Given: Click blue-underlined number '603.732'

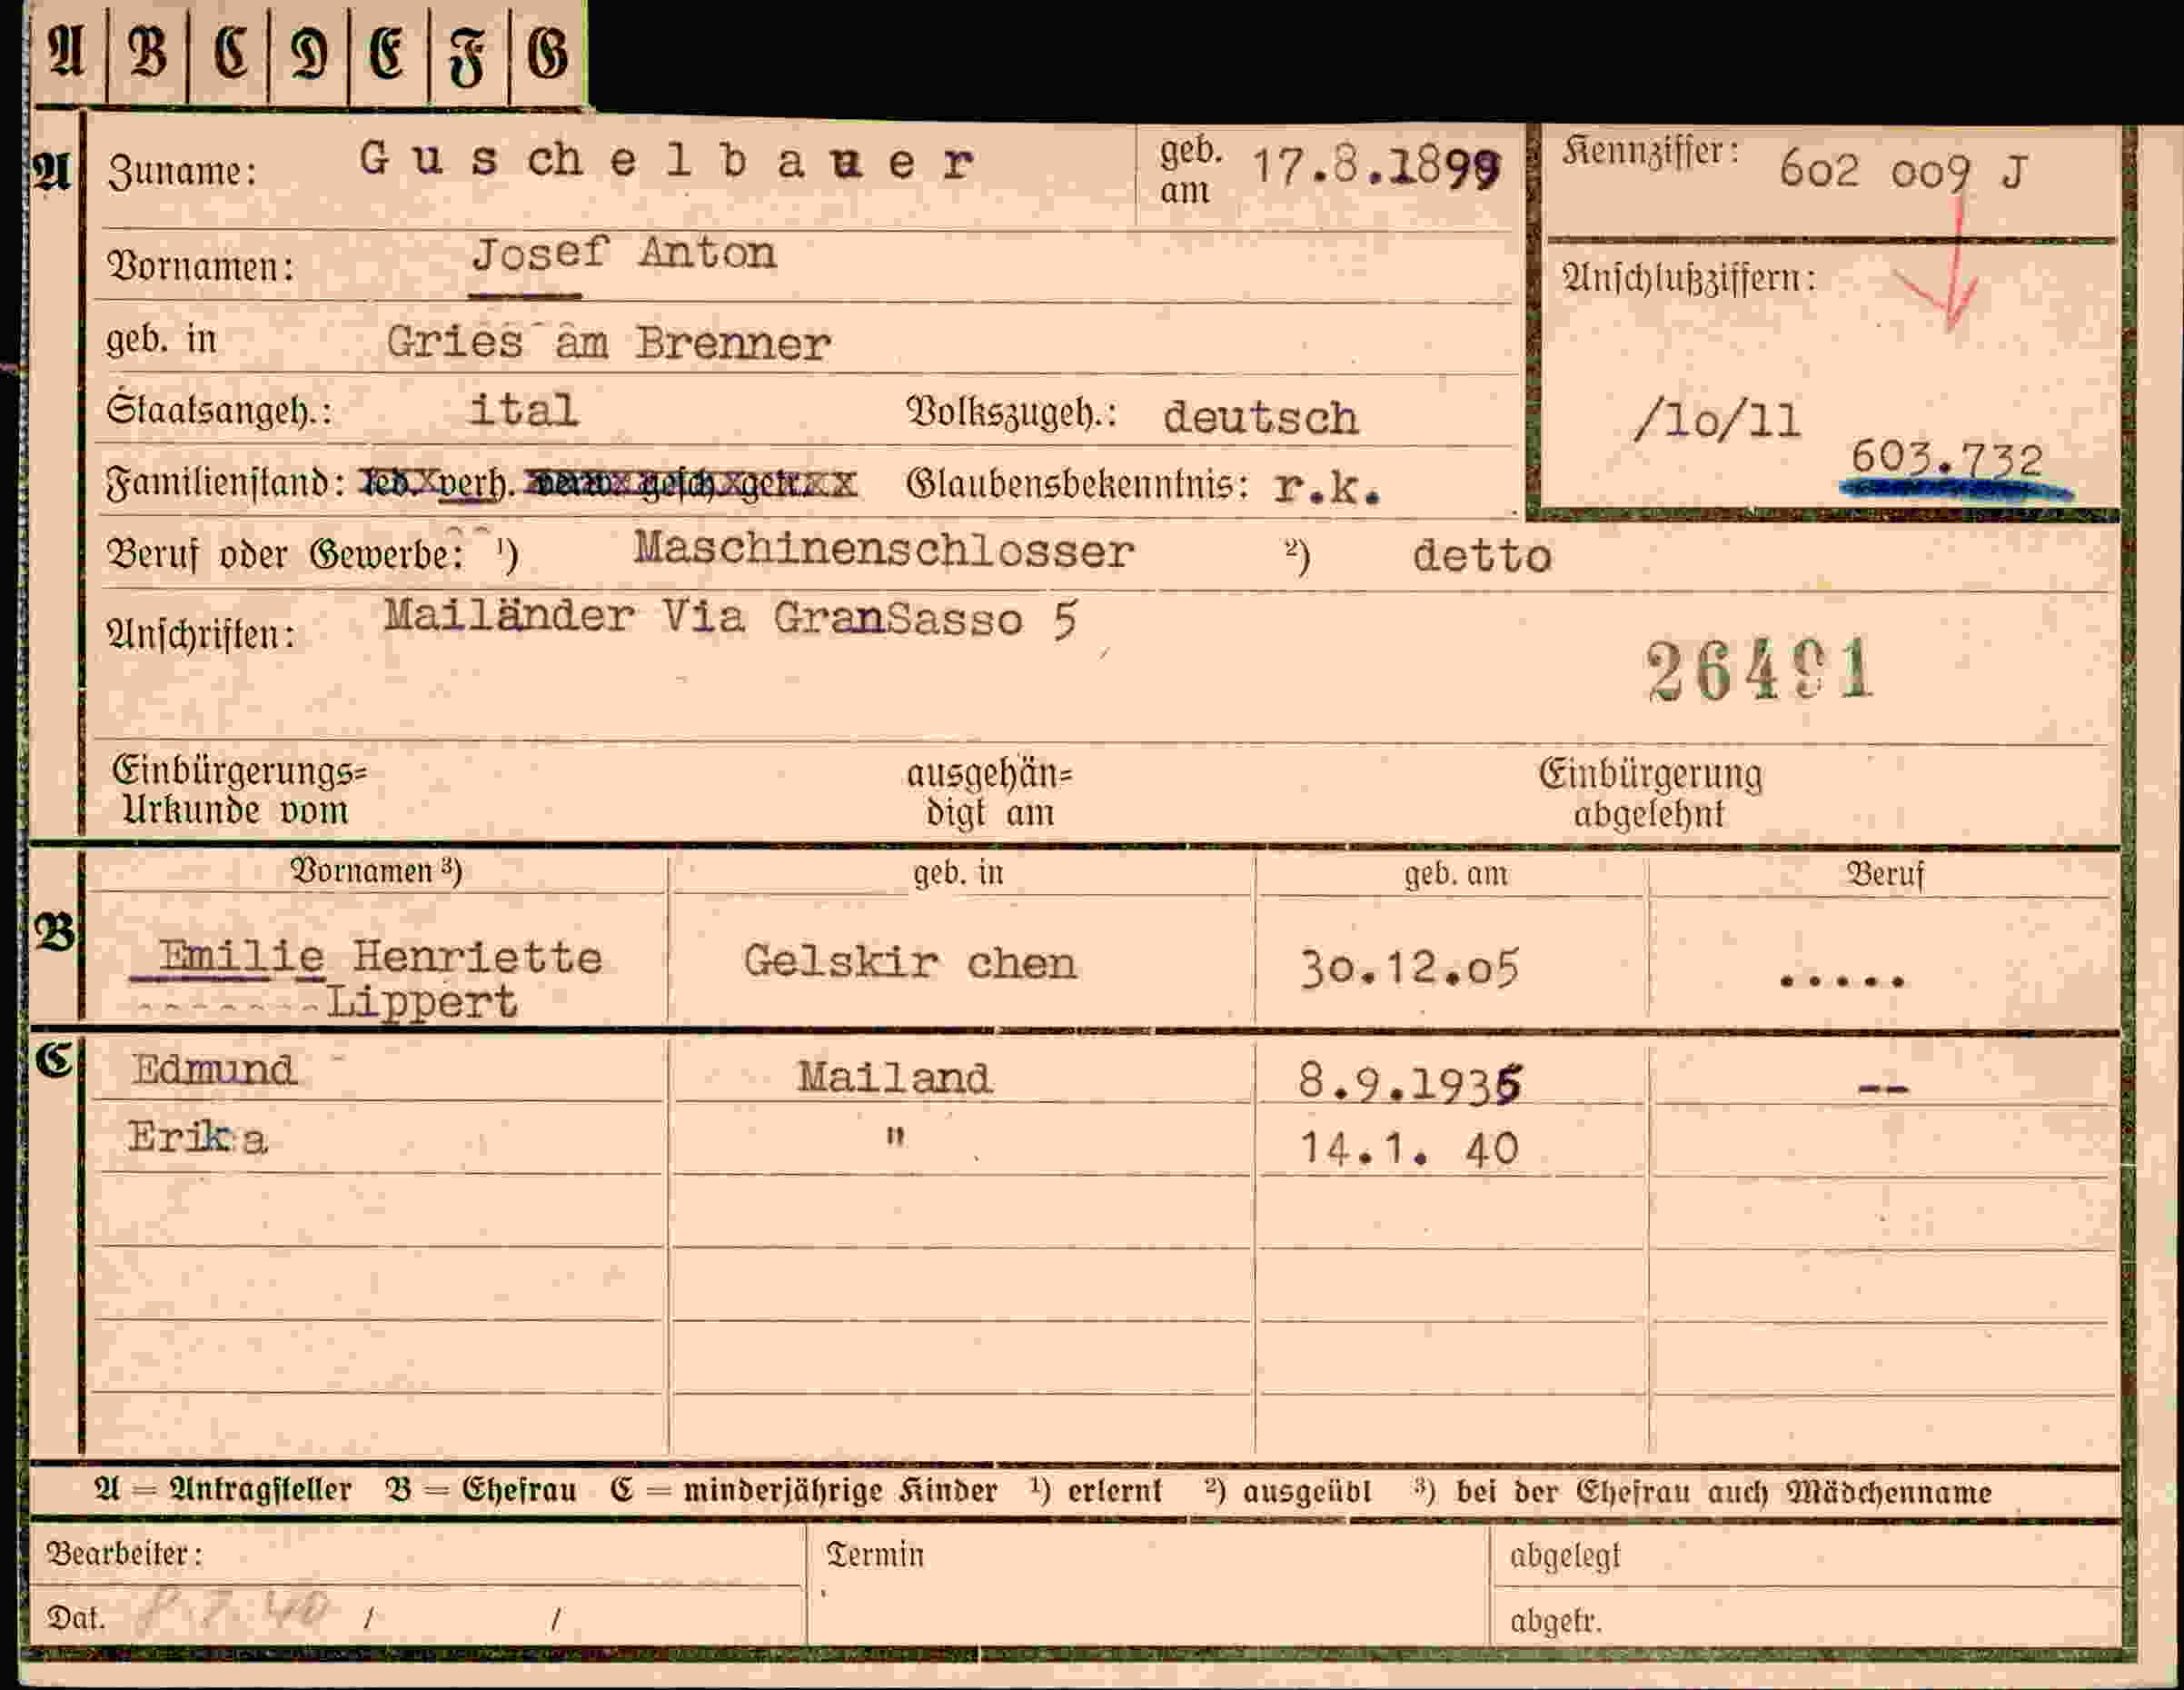Looking at the screenshot, I should [x=1946, y=457].
